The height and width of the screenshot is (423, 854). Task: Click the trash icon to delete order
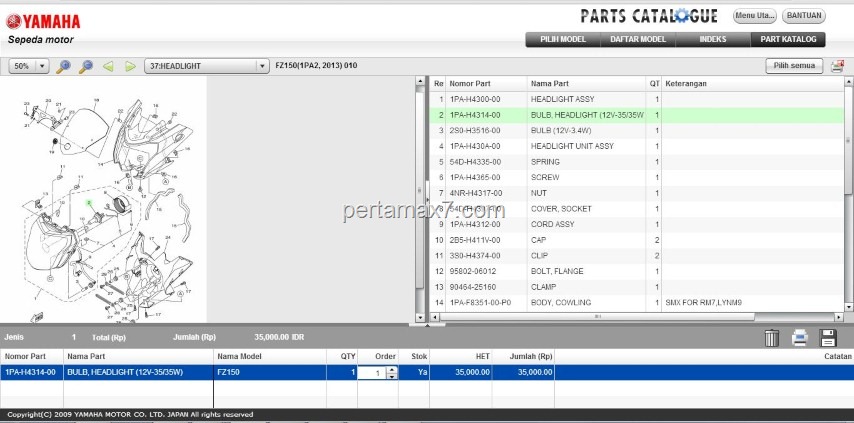[772, 338]
